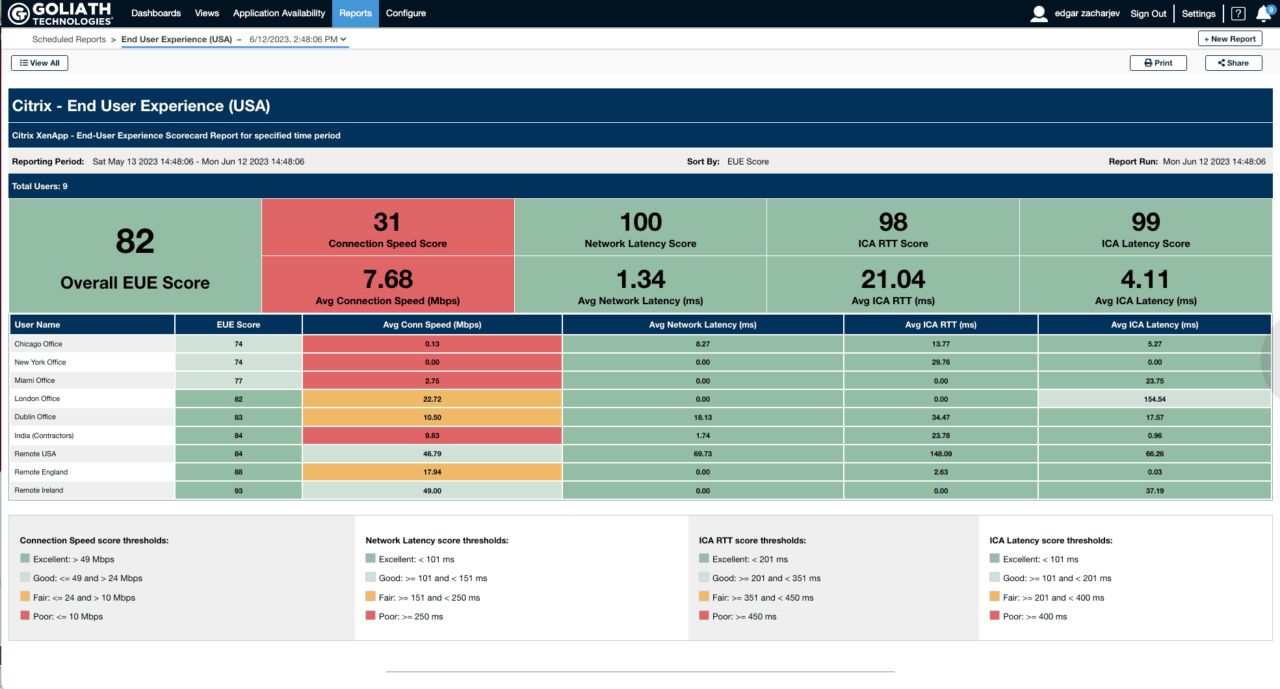Switch to the Views tab
The height and width of the screenshot is (689, 1280).
point(206,13)
